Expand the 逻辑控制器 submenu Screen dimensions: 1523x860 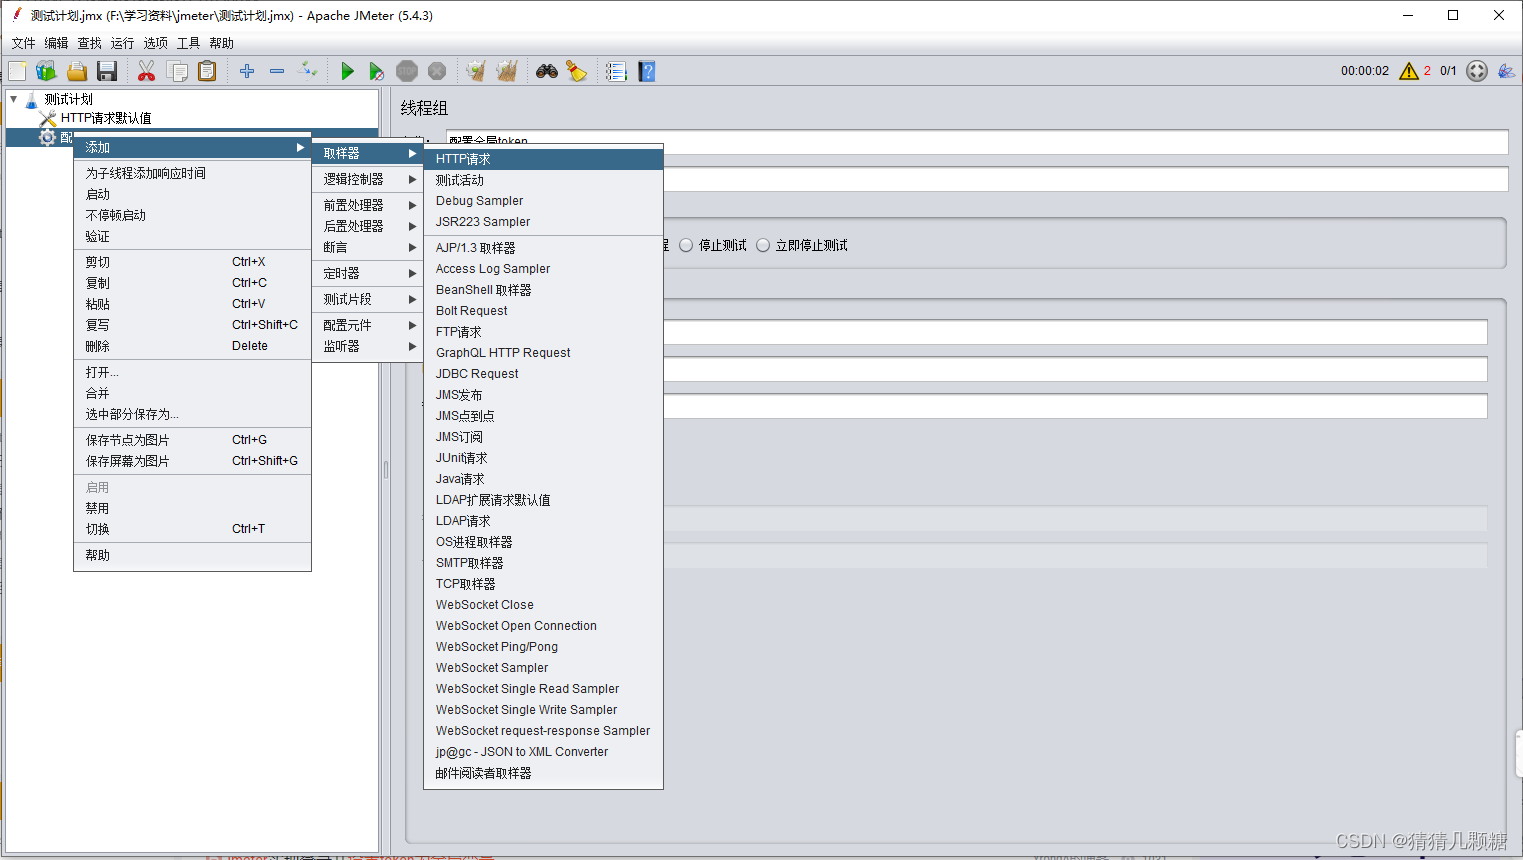[368, 179]
